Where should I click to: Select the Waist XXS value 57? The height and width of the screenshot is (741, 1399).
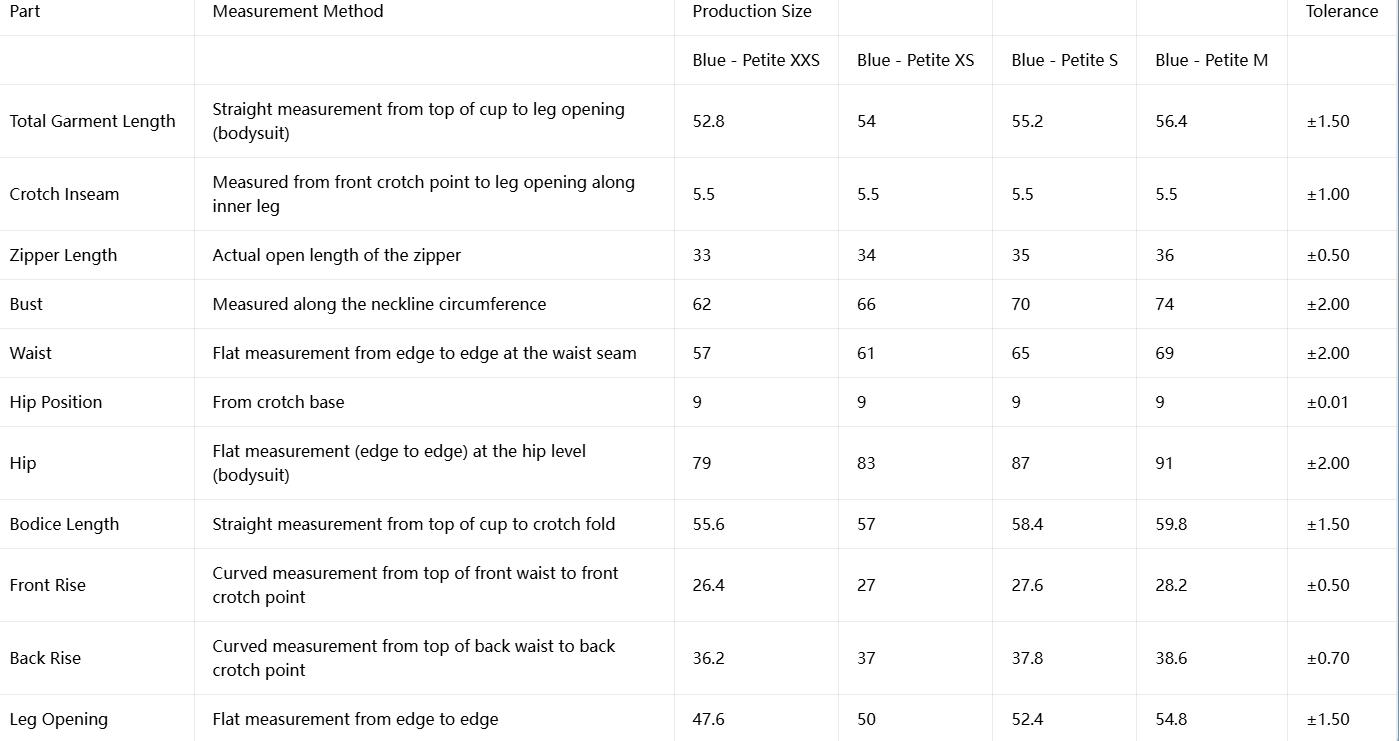pos(702,353)
